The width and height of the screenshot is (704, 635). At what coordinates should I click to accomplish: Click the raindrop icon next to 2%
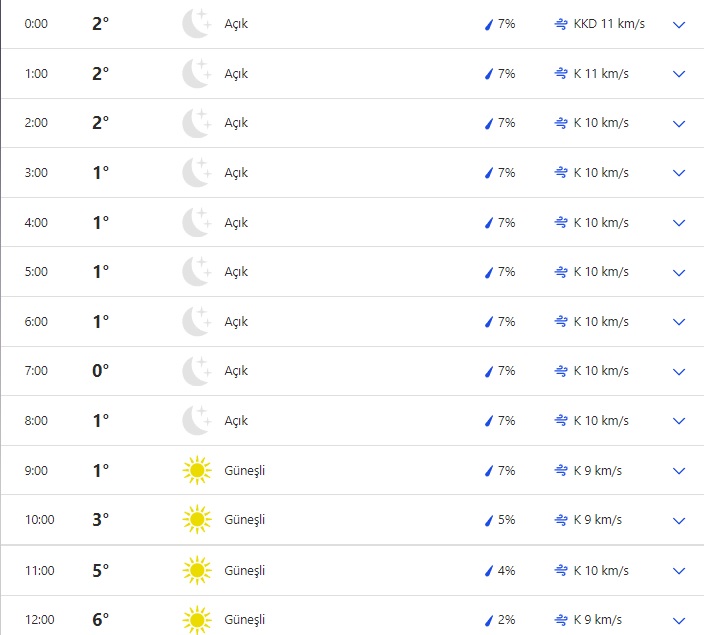click(x=490, y=620)
